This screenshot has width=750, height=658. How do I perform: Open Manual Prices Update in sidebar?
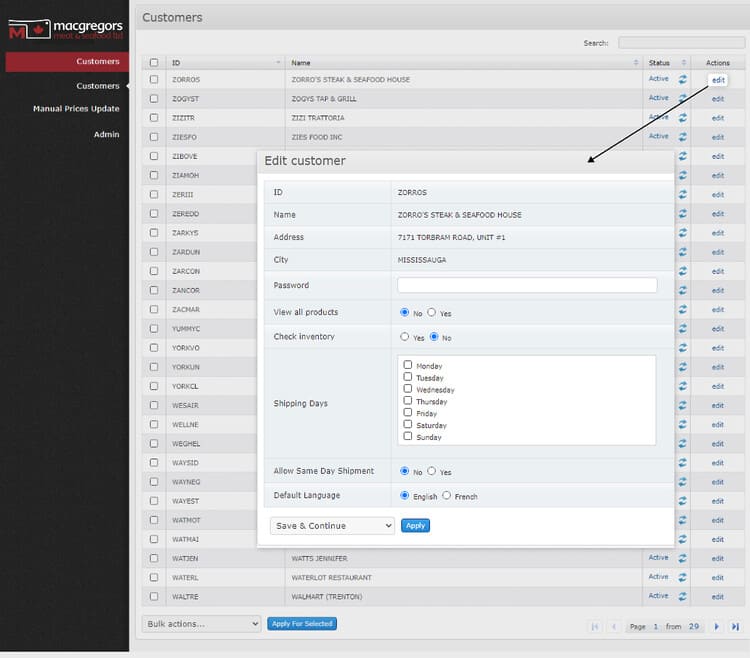coord(76,109)
